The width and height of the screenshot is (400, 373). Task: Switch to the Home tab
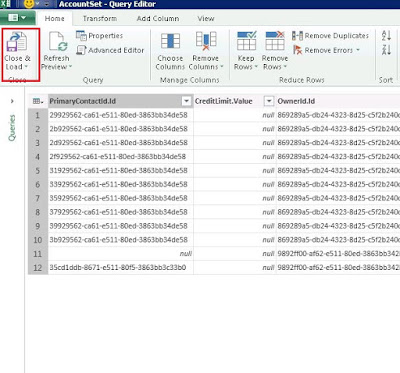point(54,19)
